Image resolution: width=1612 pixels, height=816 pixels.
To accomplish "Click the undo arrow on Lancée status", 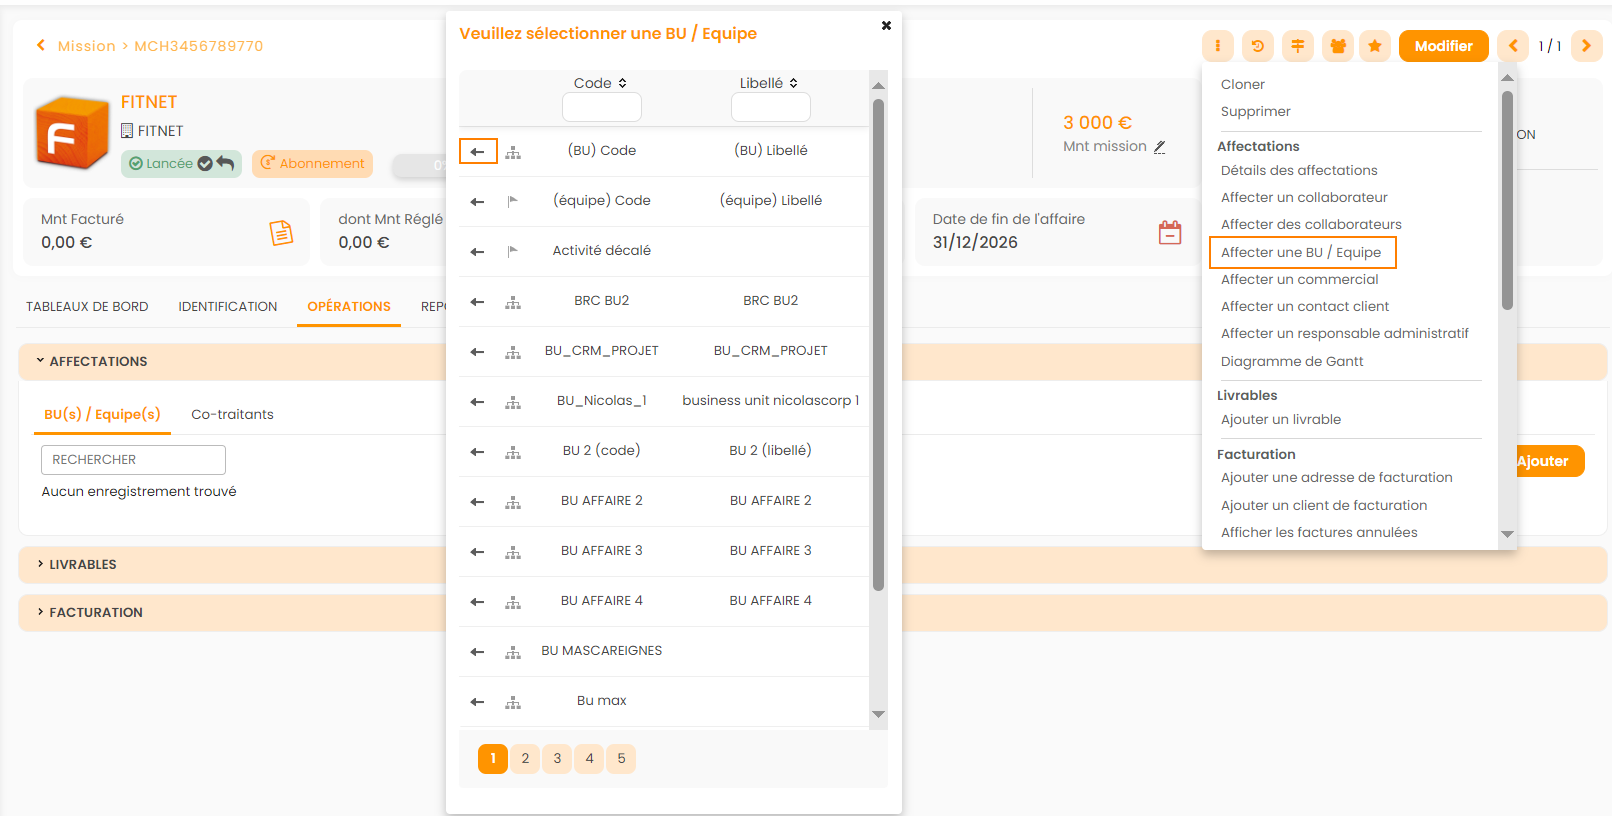I will [226, 163].
